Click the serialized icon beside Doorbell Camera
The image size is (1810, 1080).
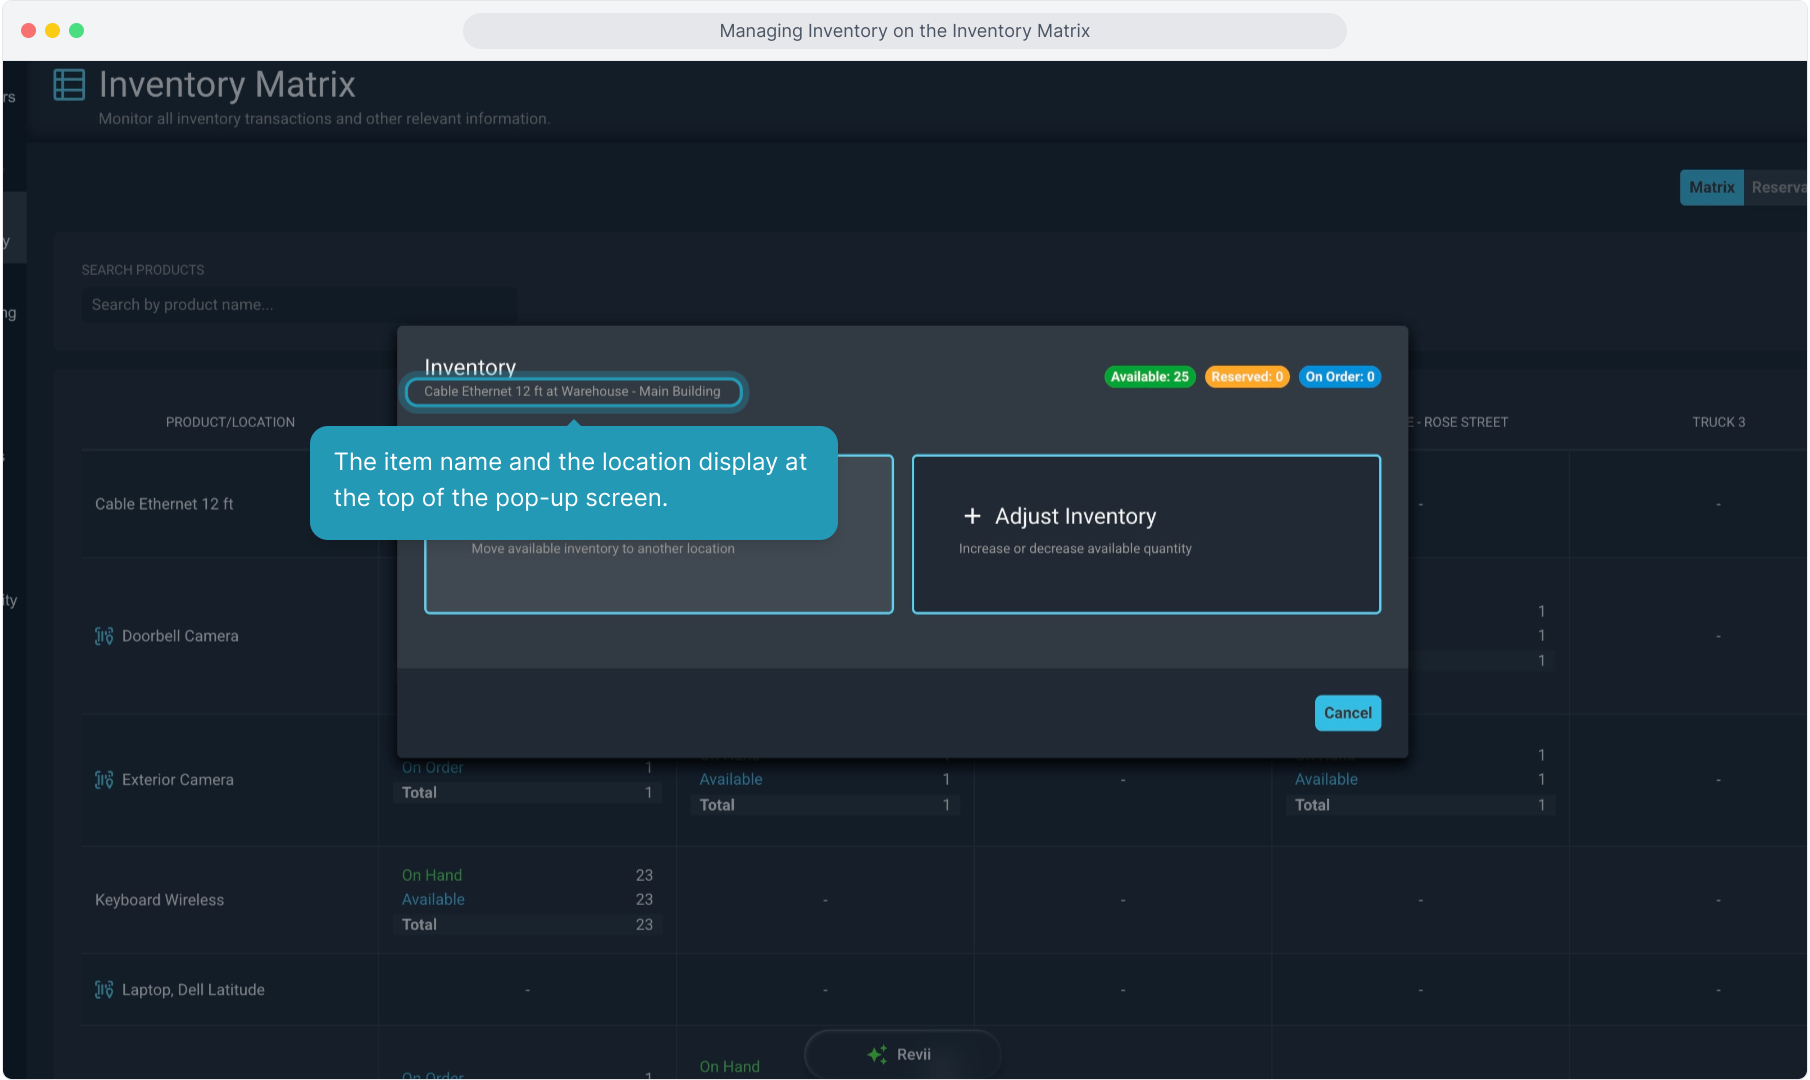[104, 636]
